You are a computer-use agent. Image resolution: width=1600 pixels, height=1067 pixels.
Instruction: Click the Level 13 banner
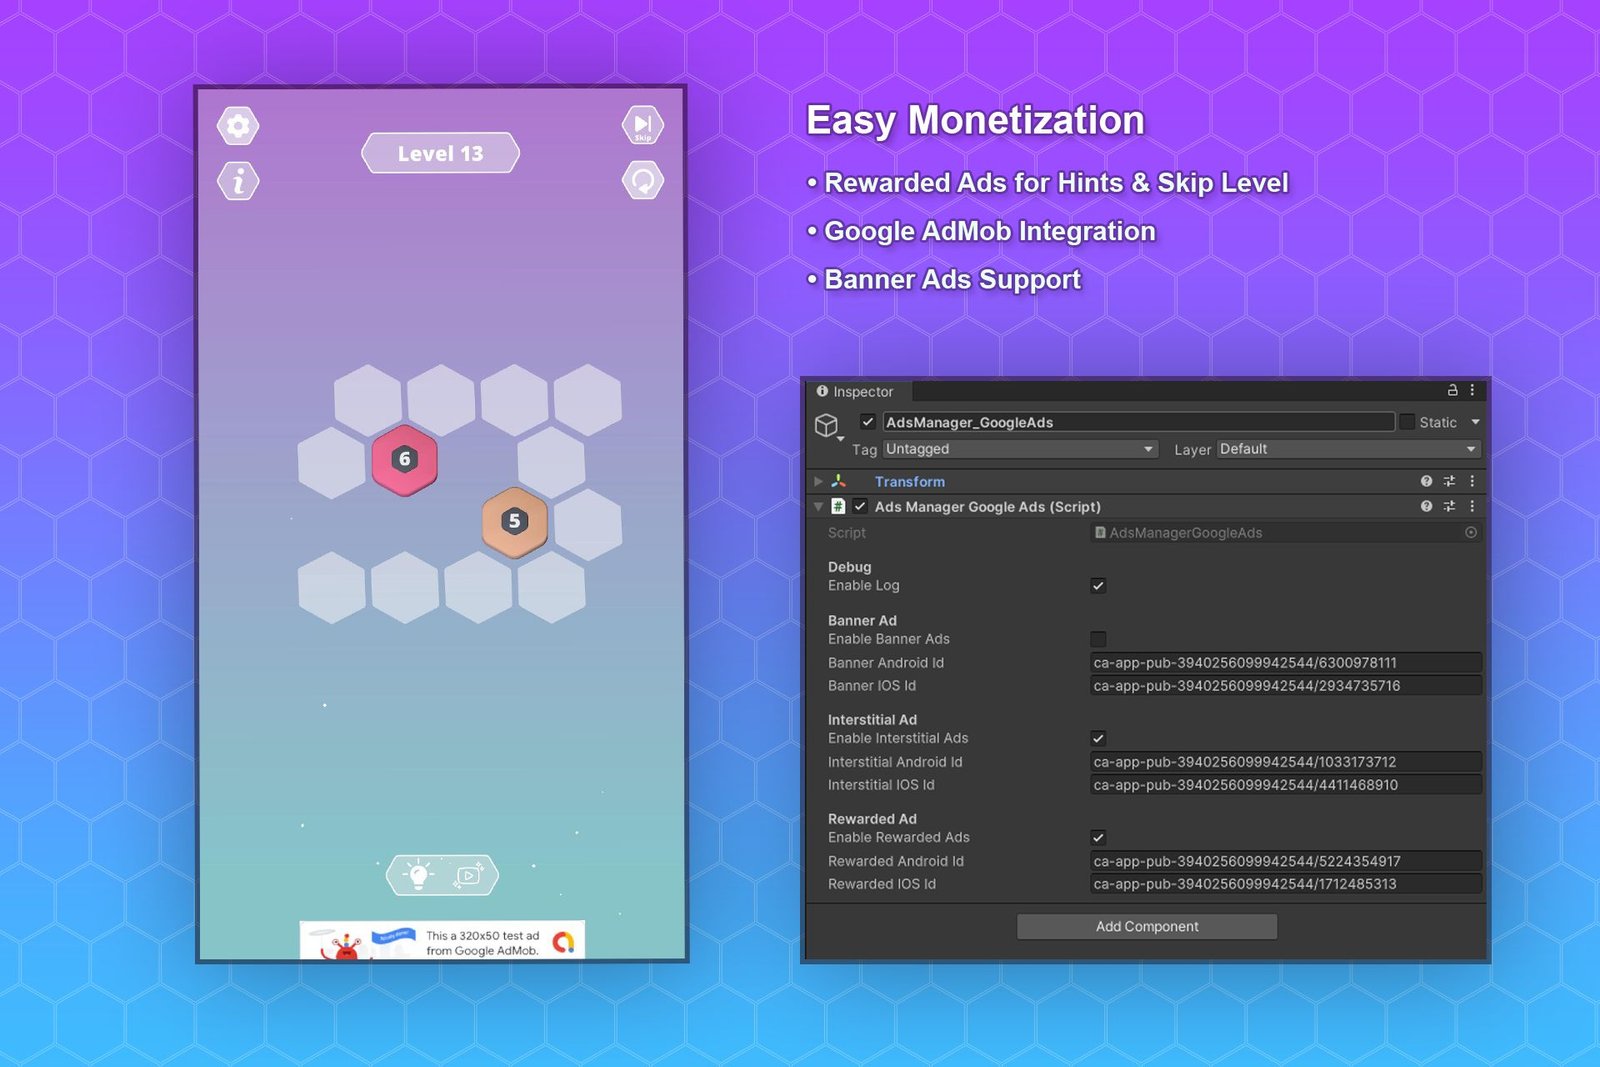(440, 153)
